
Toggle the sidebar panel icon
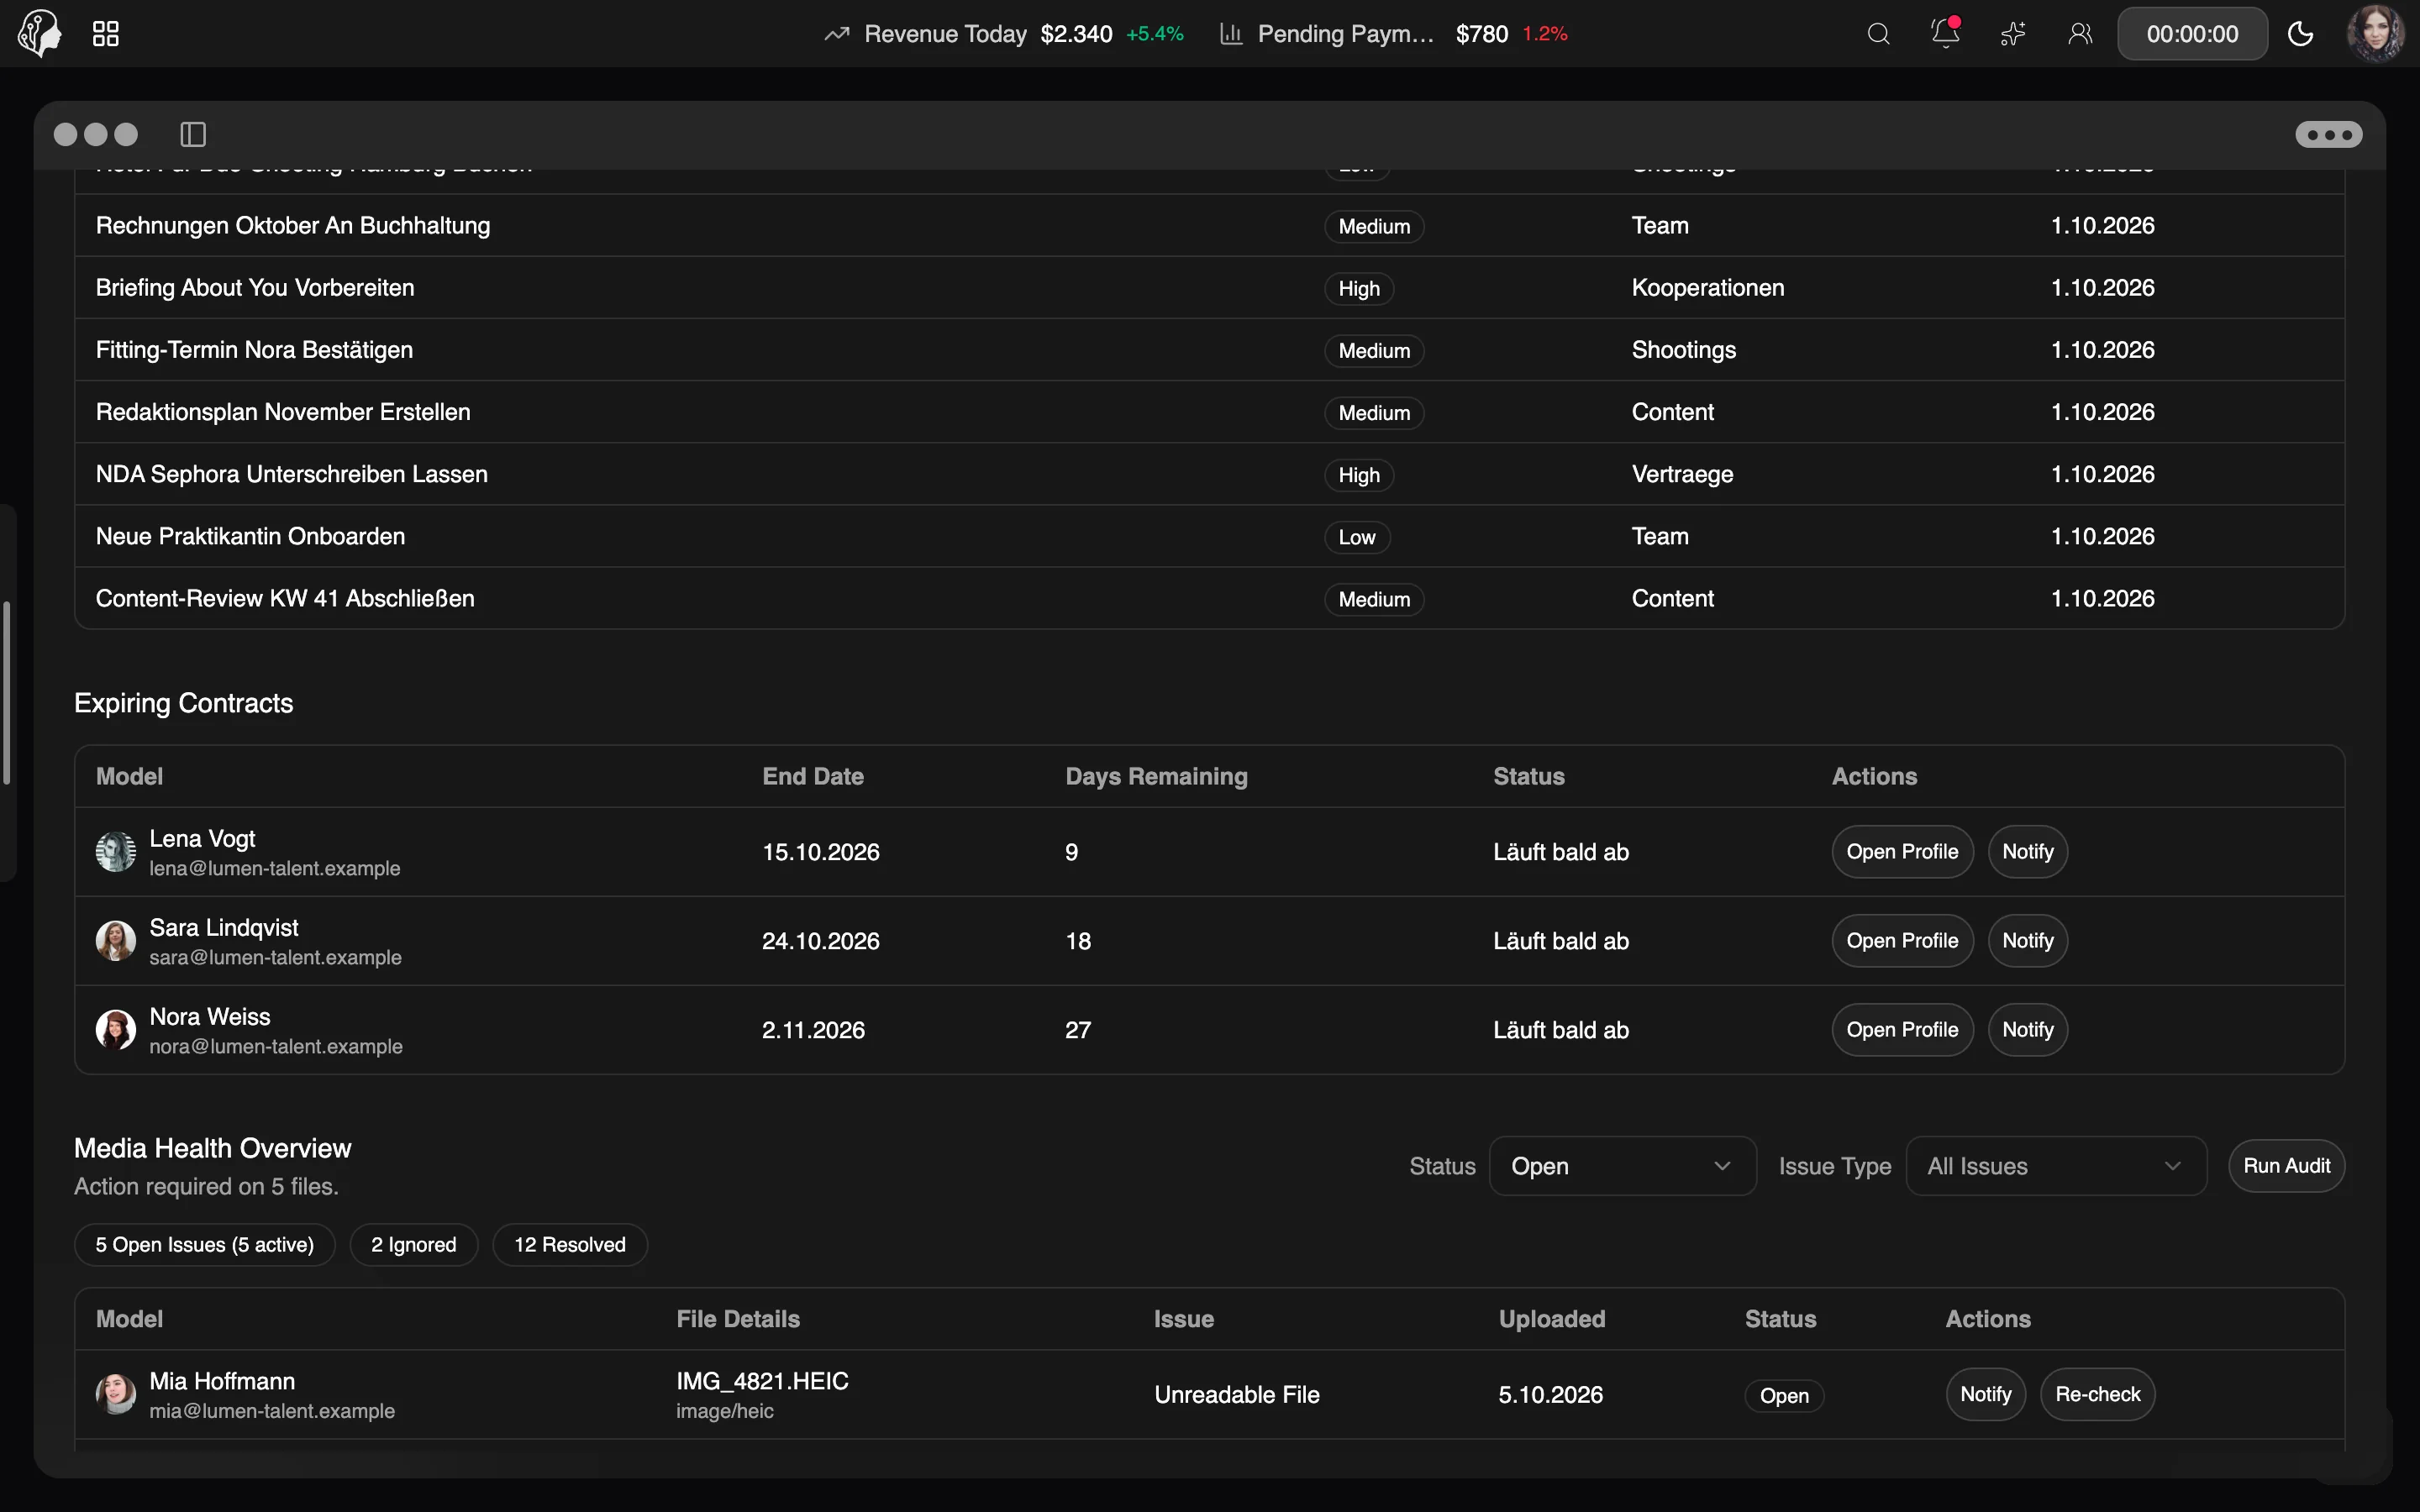coord(193,134)
